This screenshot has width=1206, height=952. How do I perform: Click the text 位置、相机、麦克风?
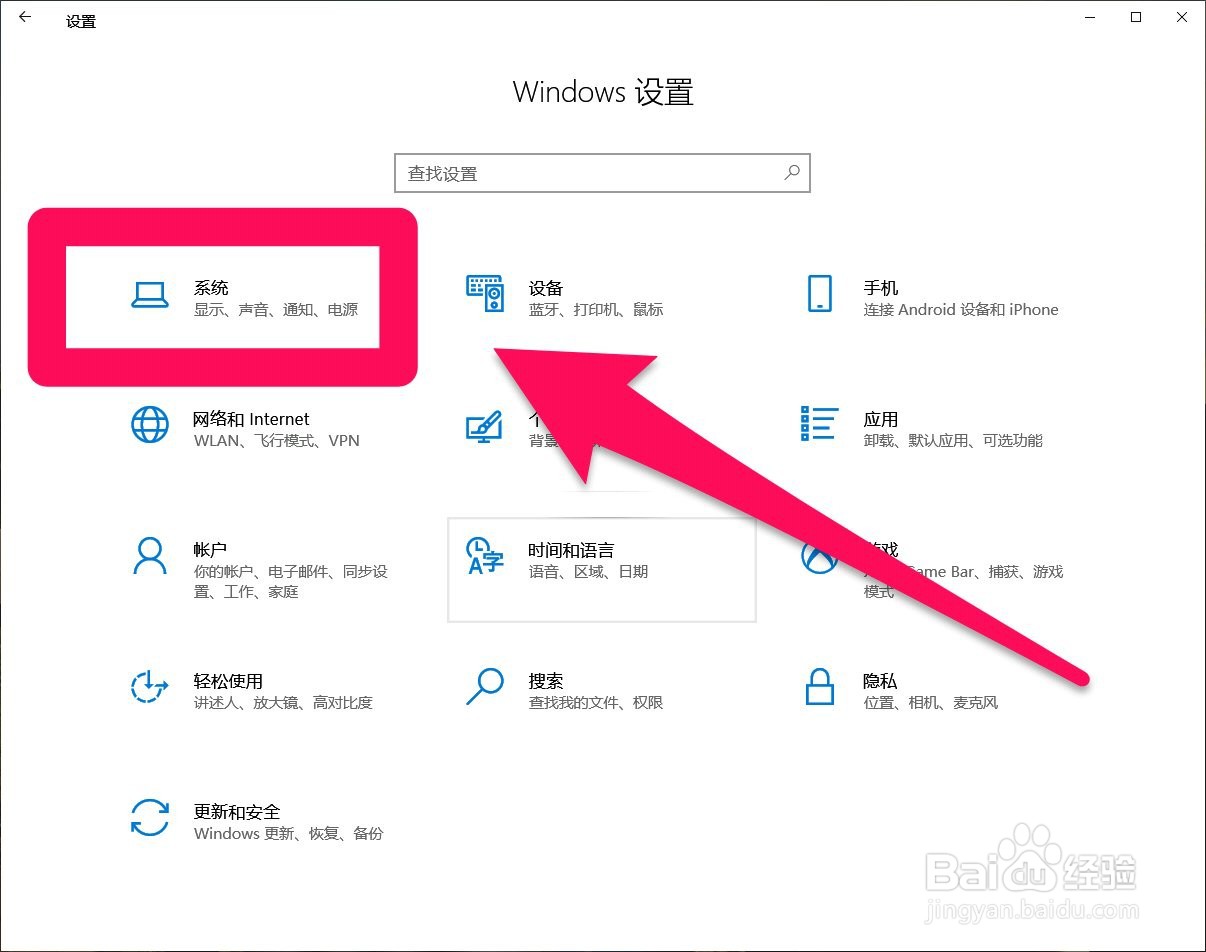(931, 703)
